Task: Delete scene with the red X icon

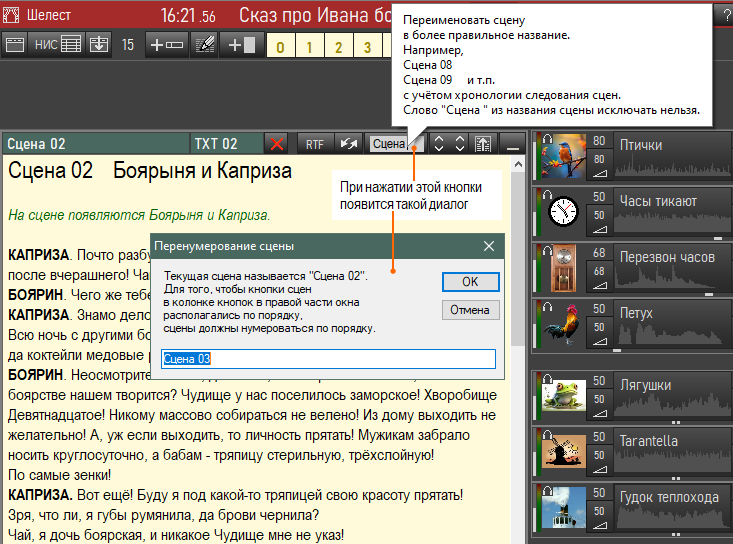Action: click(x=277, y=144)
